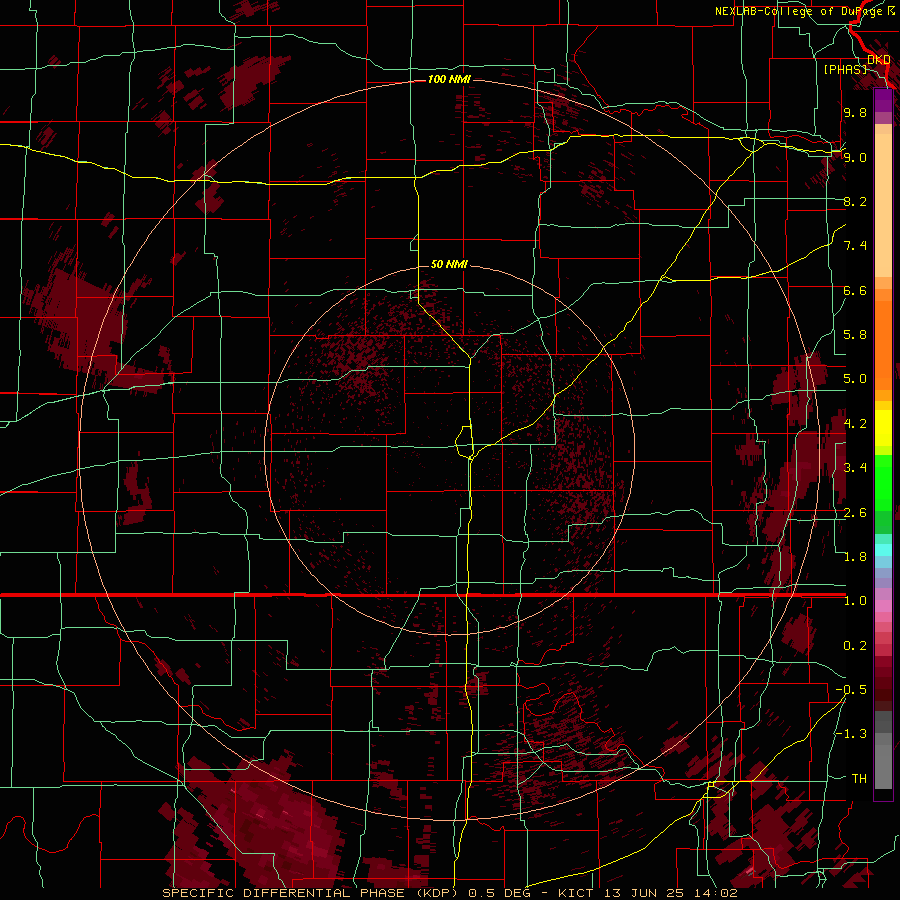
Task: Click the 50 NMI range ring label
Action: point(449,264)
